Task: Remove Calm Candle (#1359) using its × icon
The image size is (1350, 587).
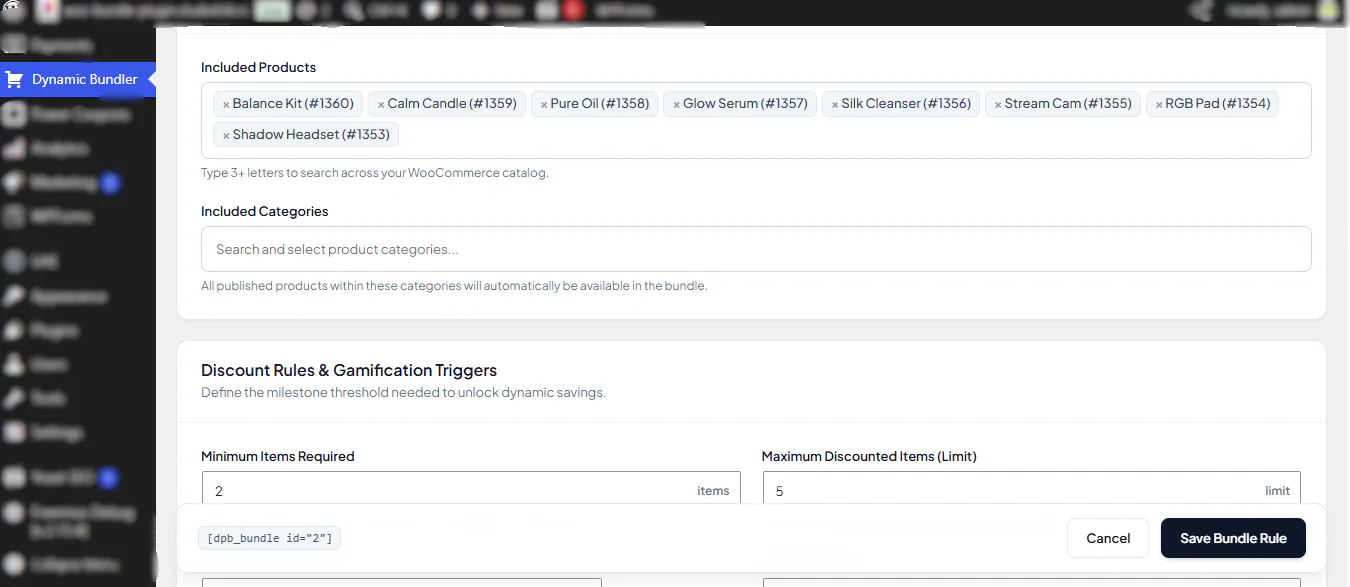Action: (x=381, y=104)
